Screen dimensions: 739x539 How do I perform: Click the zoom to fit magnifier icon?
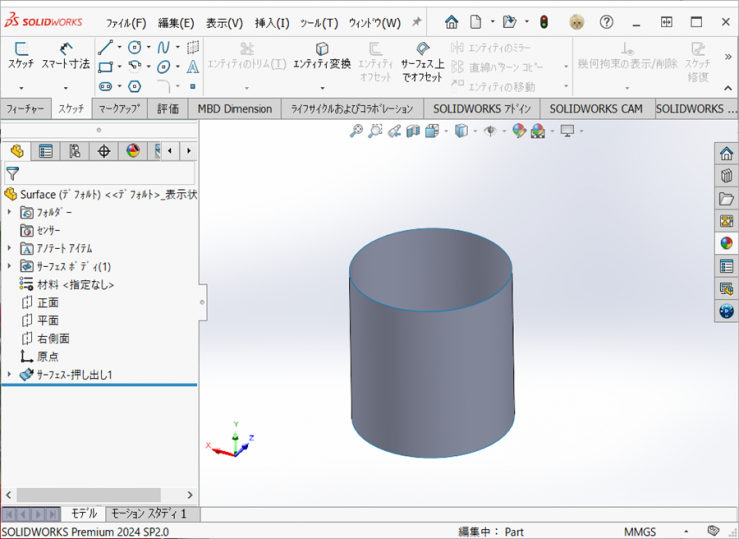356,131
